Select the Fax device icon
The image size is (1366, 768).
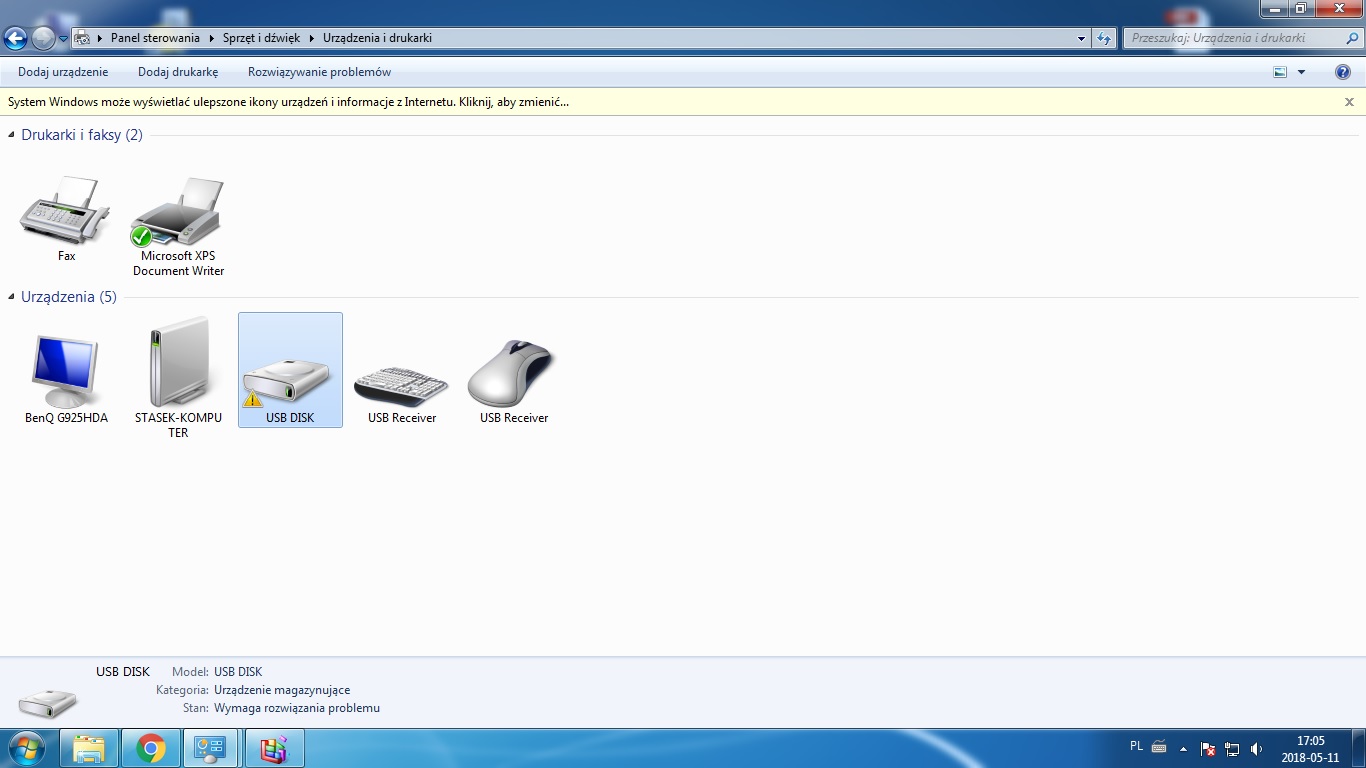(66, 212)
